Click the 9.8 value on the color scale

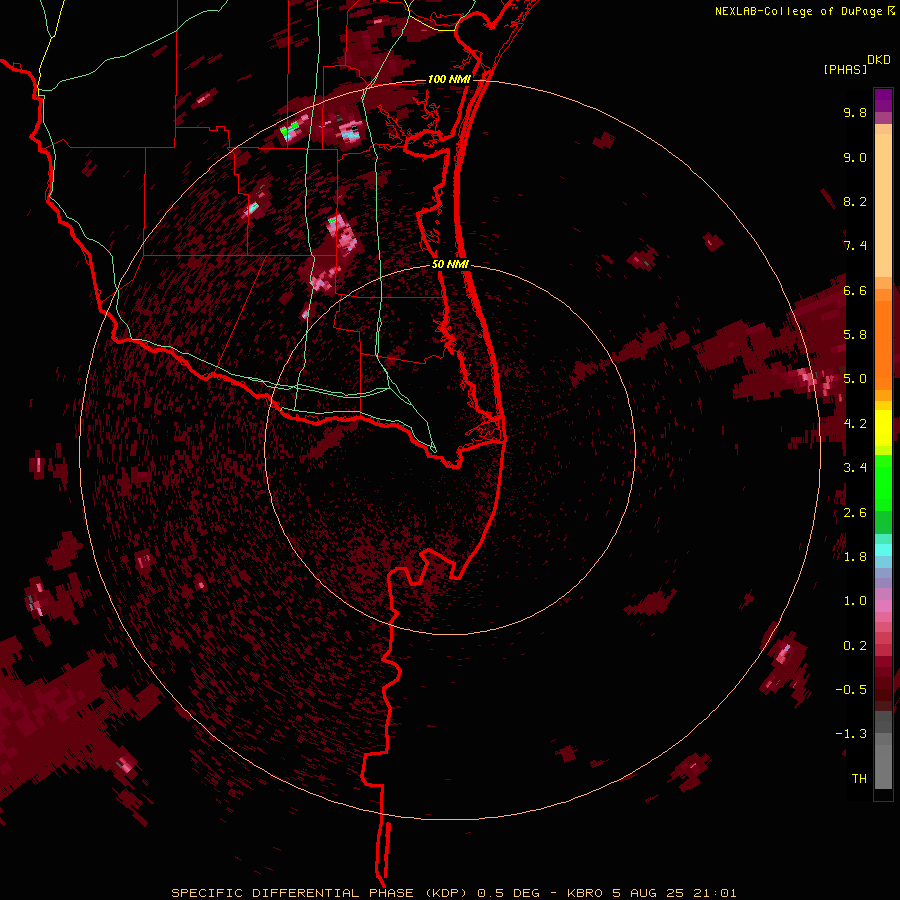pos(855,113)
